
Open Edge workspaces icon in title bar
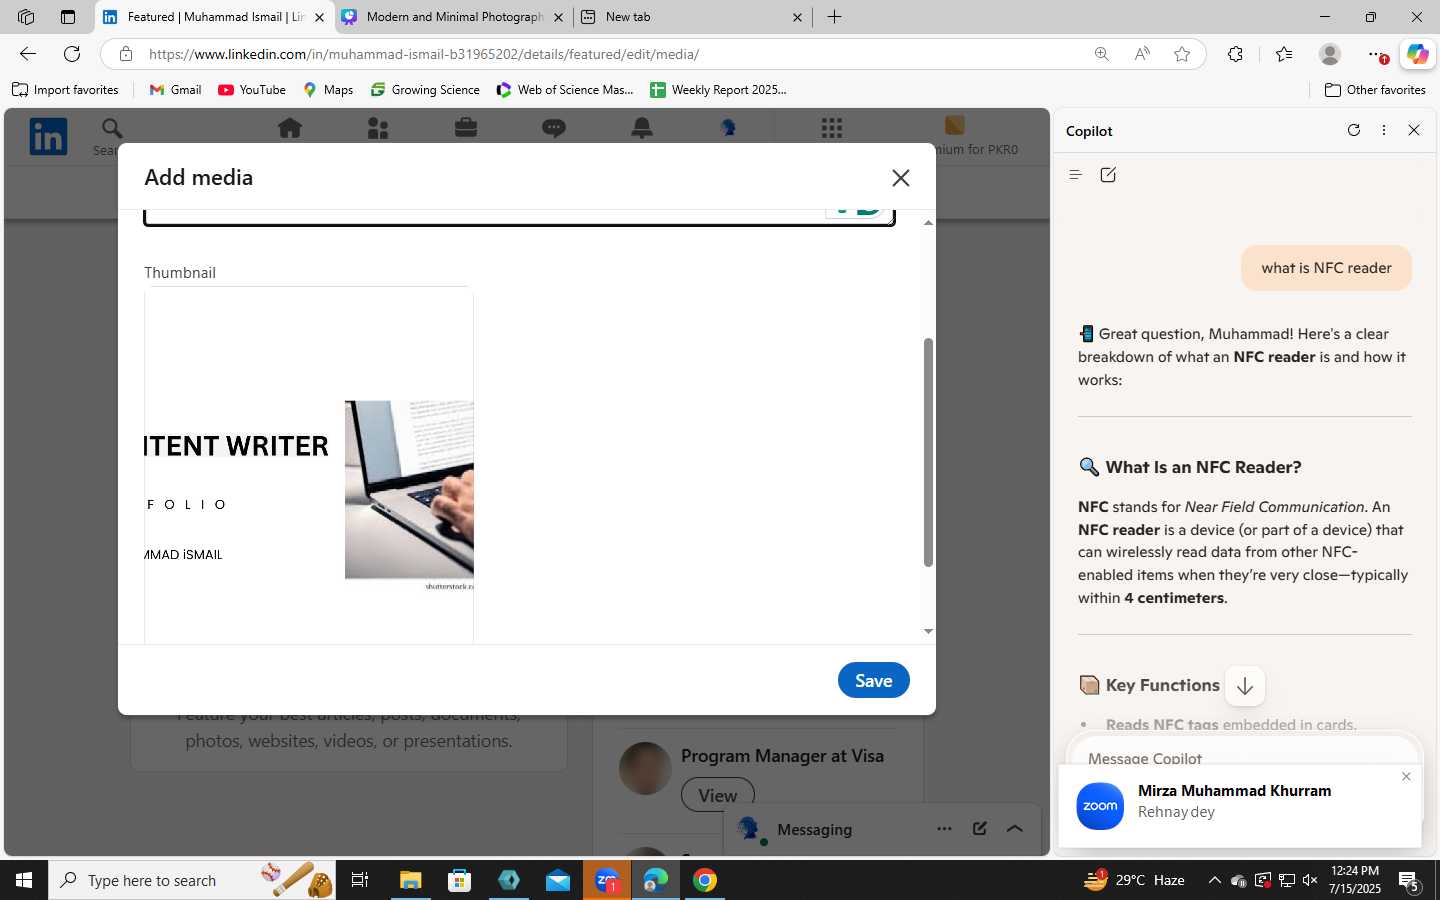pos(26,17)
